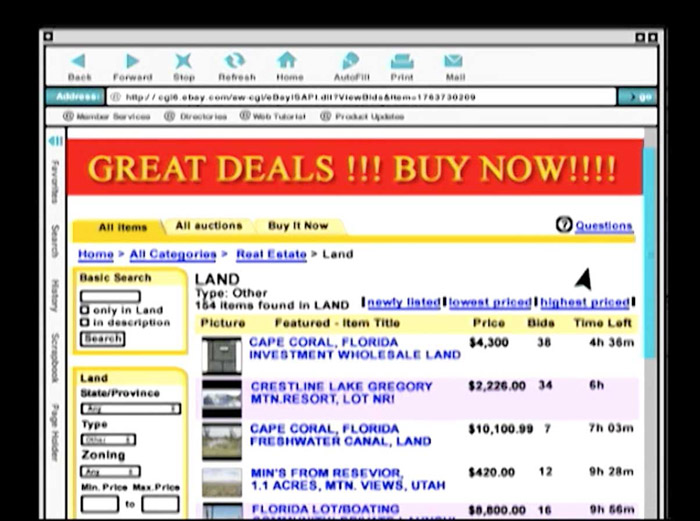This screenshot has width=700, height=521.
Task: Click the $4,300 price text
Action: [489, 343]
